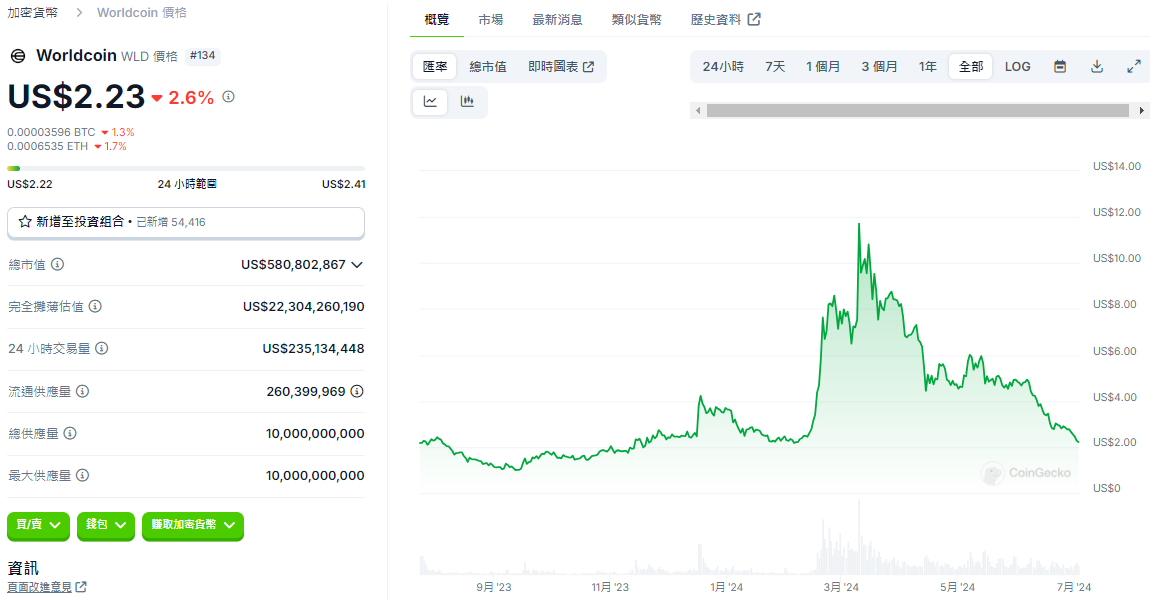Open the 歷史資料 tab
Viewport: 1165px width, 600px height.
point(714,18)
